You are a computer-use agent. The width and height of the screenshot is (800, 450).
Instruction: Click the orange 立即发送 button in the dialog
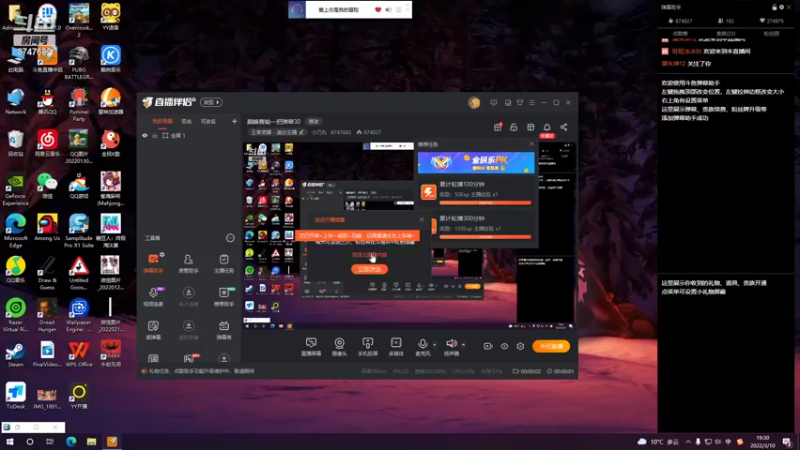pos(369,269)
